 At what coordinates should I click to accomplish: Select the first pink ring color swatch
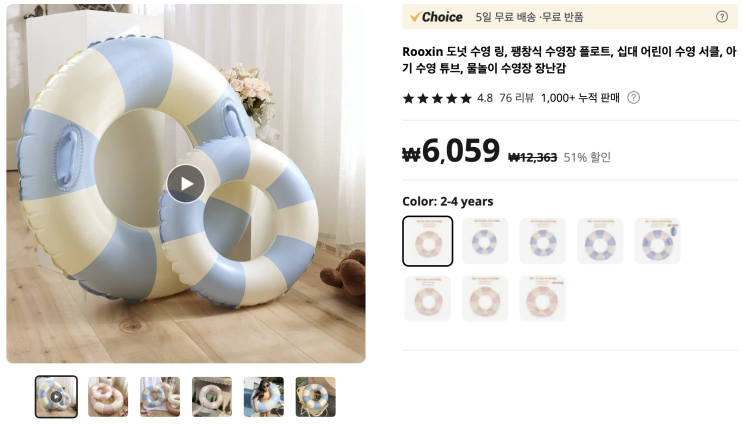[428, 241]
